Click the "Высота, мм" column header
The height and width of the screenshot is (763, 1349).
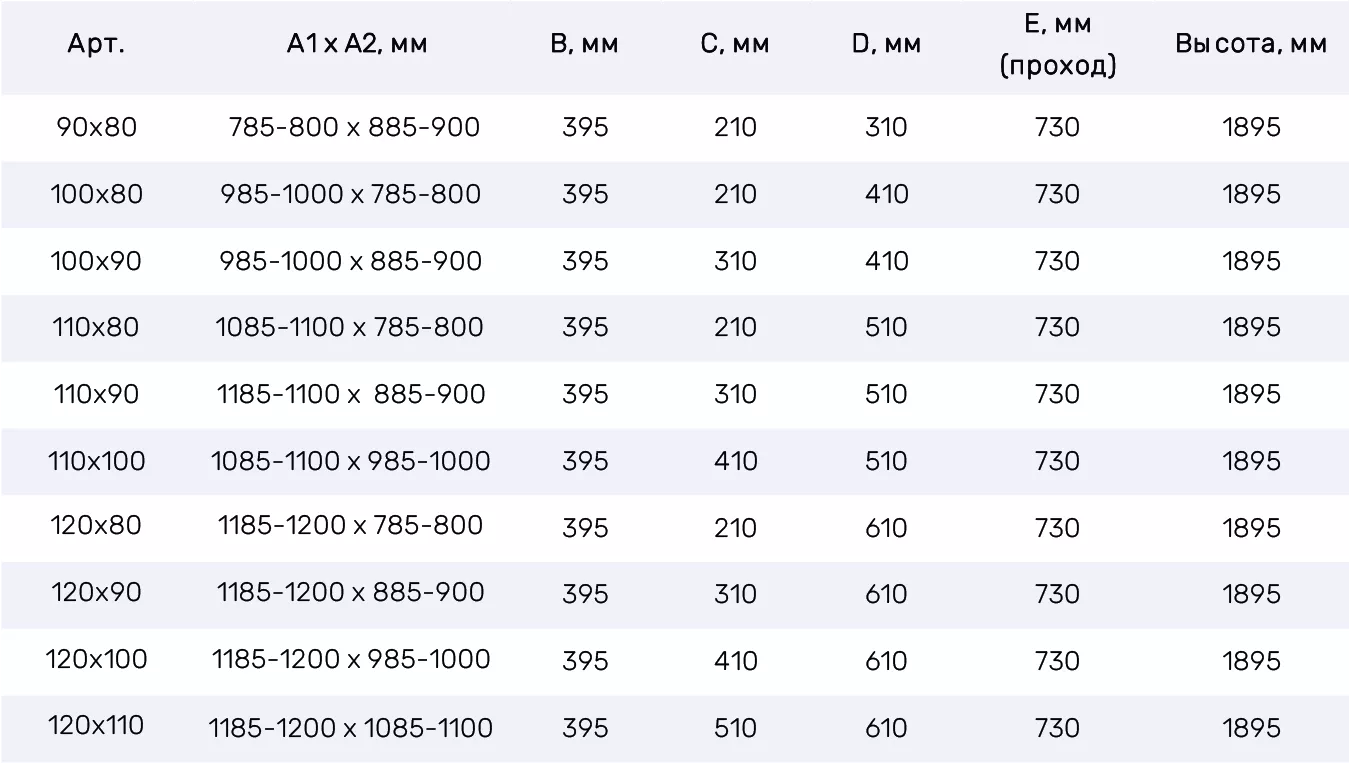(1251, 45)
